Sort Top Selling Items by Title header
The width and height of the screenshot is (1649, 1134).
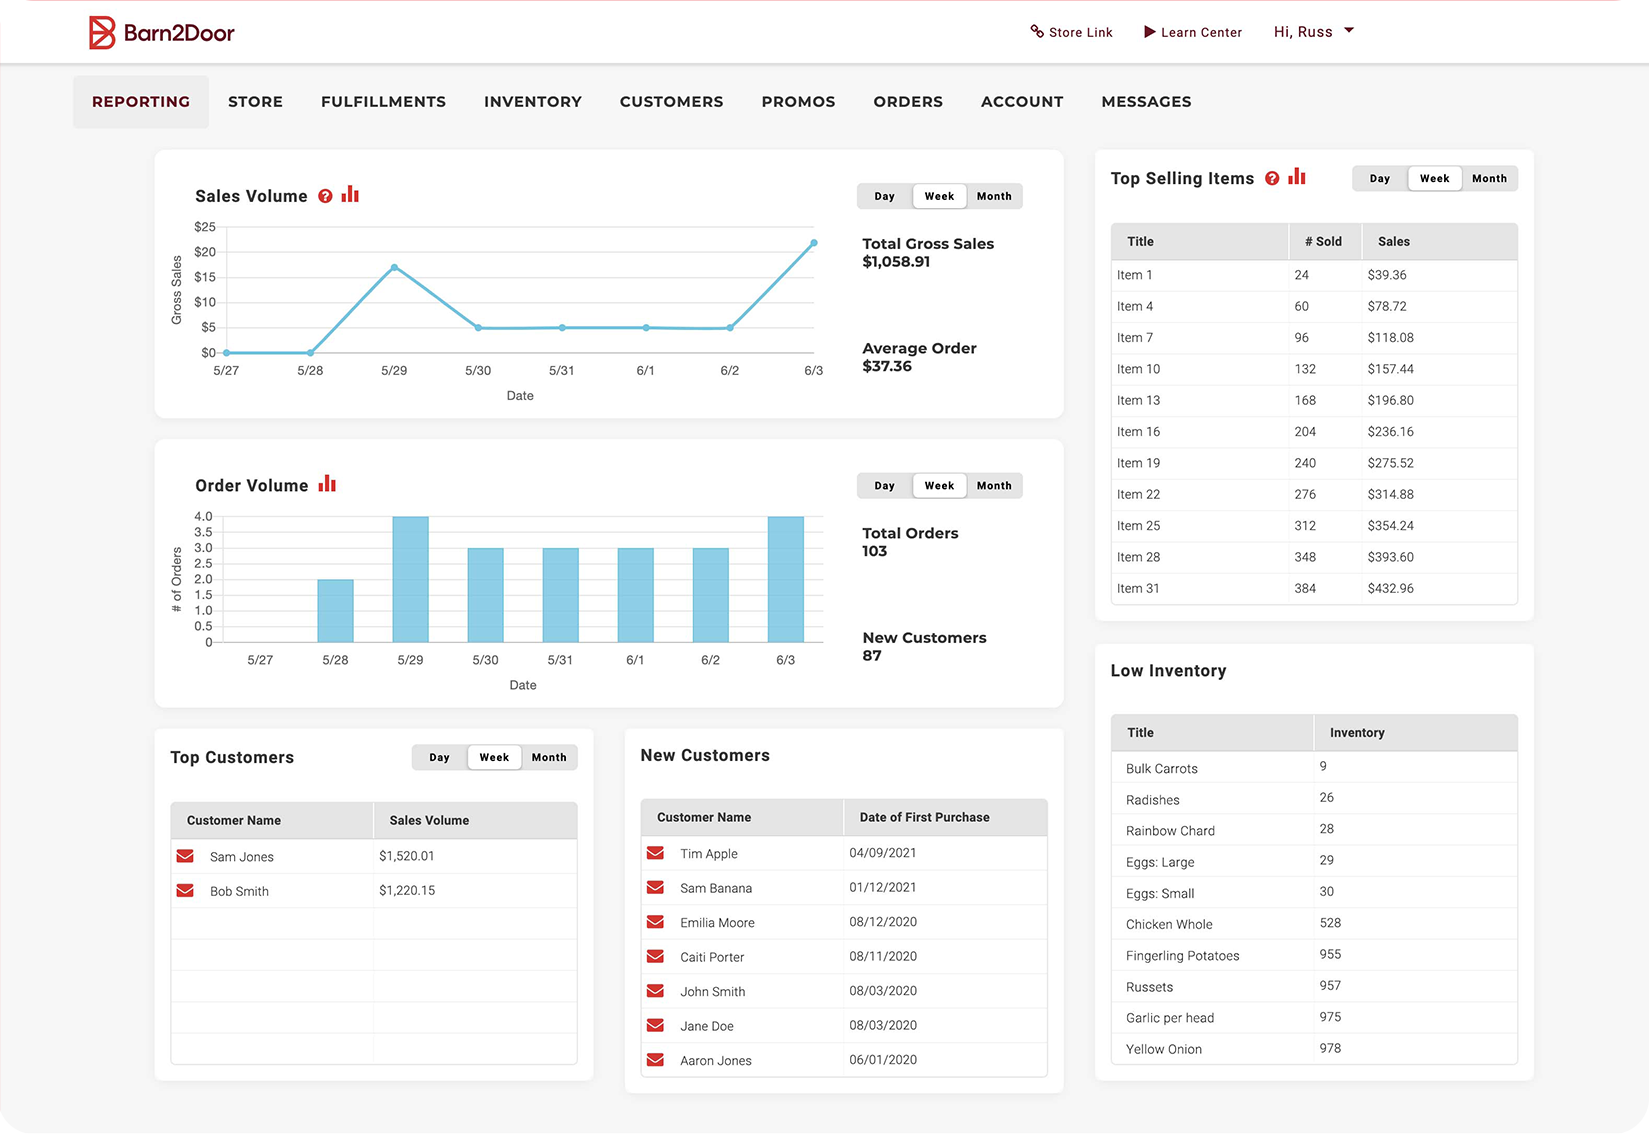pos(1200,241)
